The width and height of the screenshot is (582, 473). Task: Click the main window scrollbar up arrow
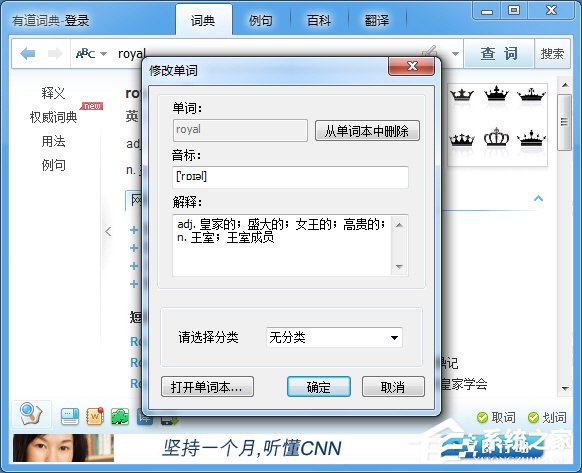[x=565, y=85]
